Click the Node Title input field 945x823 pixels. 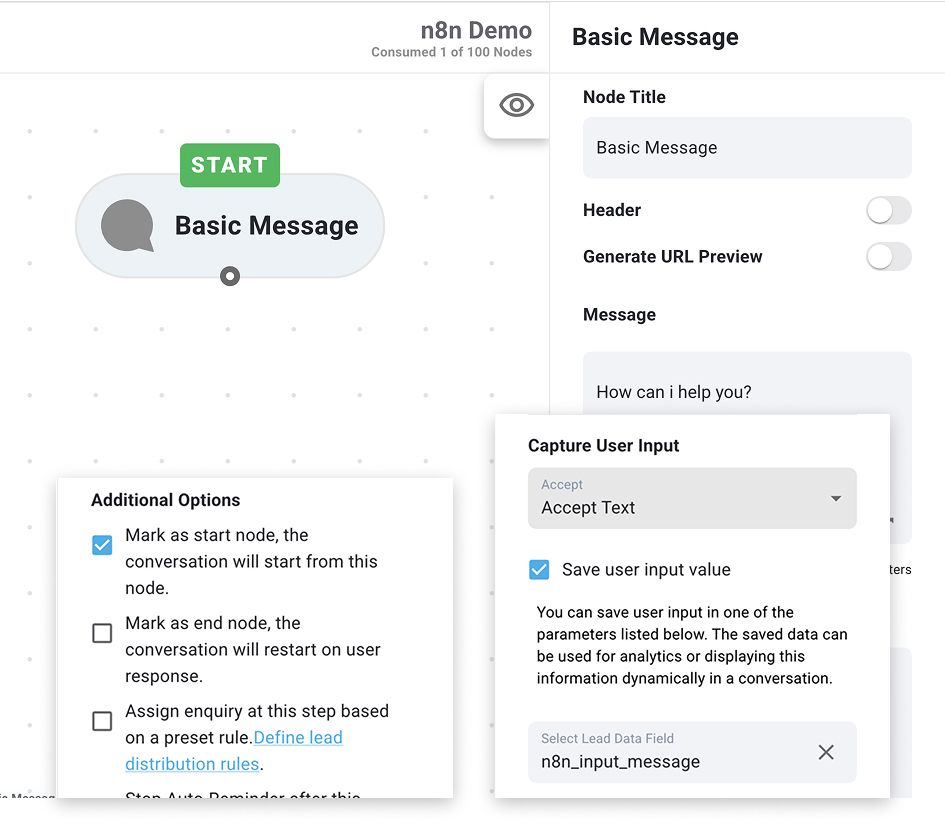tap(747, 147)
